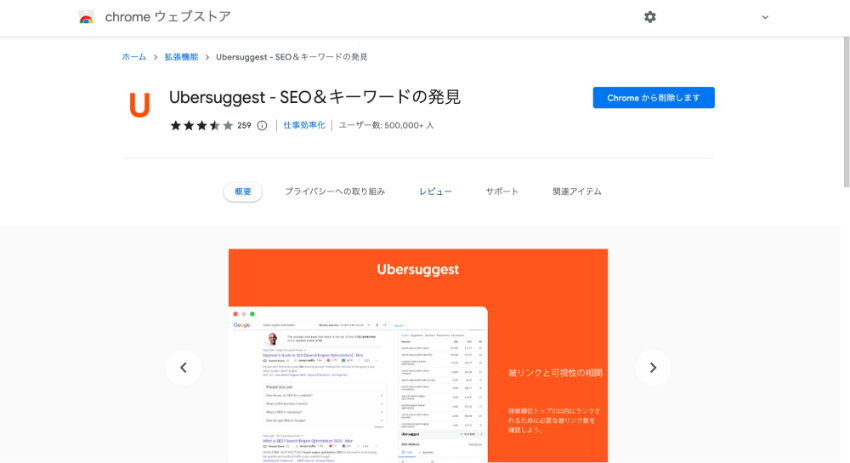Viewport: 850px width, 463px height.
Task: Select the 概要 tab
Action: (x=243, y=191)
